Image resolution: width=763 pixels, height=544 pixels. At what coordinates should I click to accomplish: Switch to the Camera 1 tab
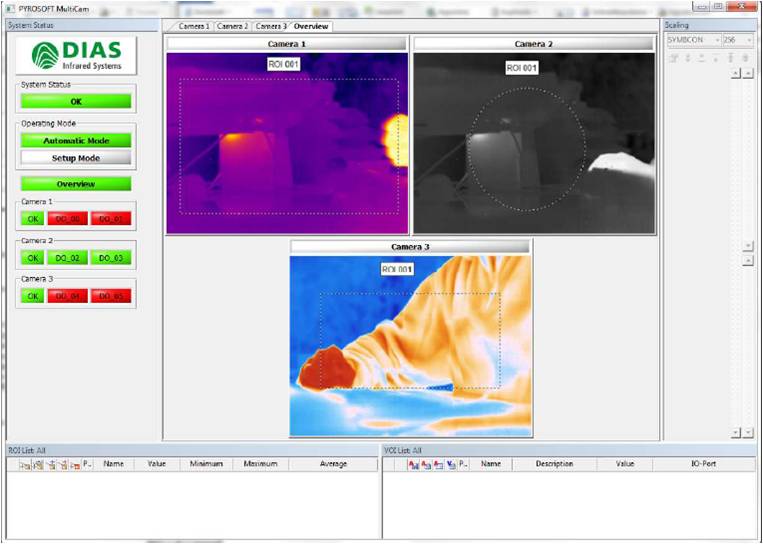coord(194,26)
